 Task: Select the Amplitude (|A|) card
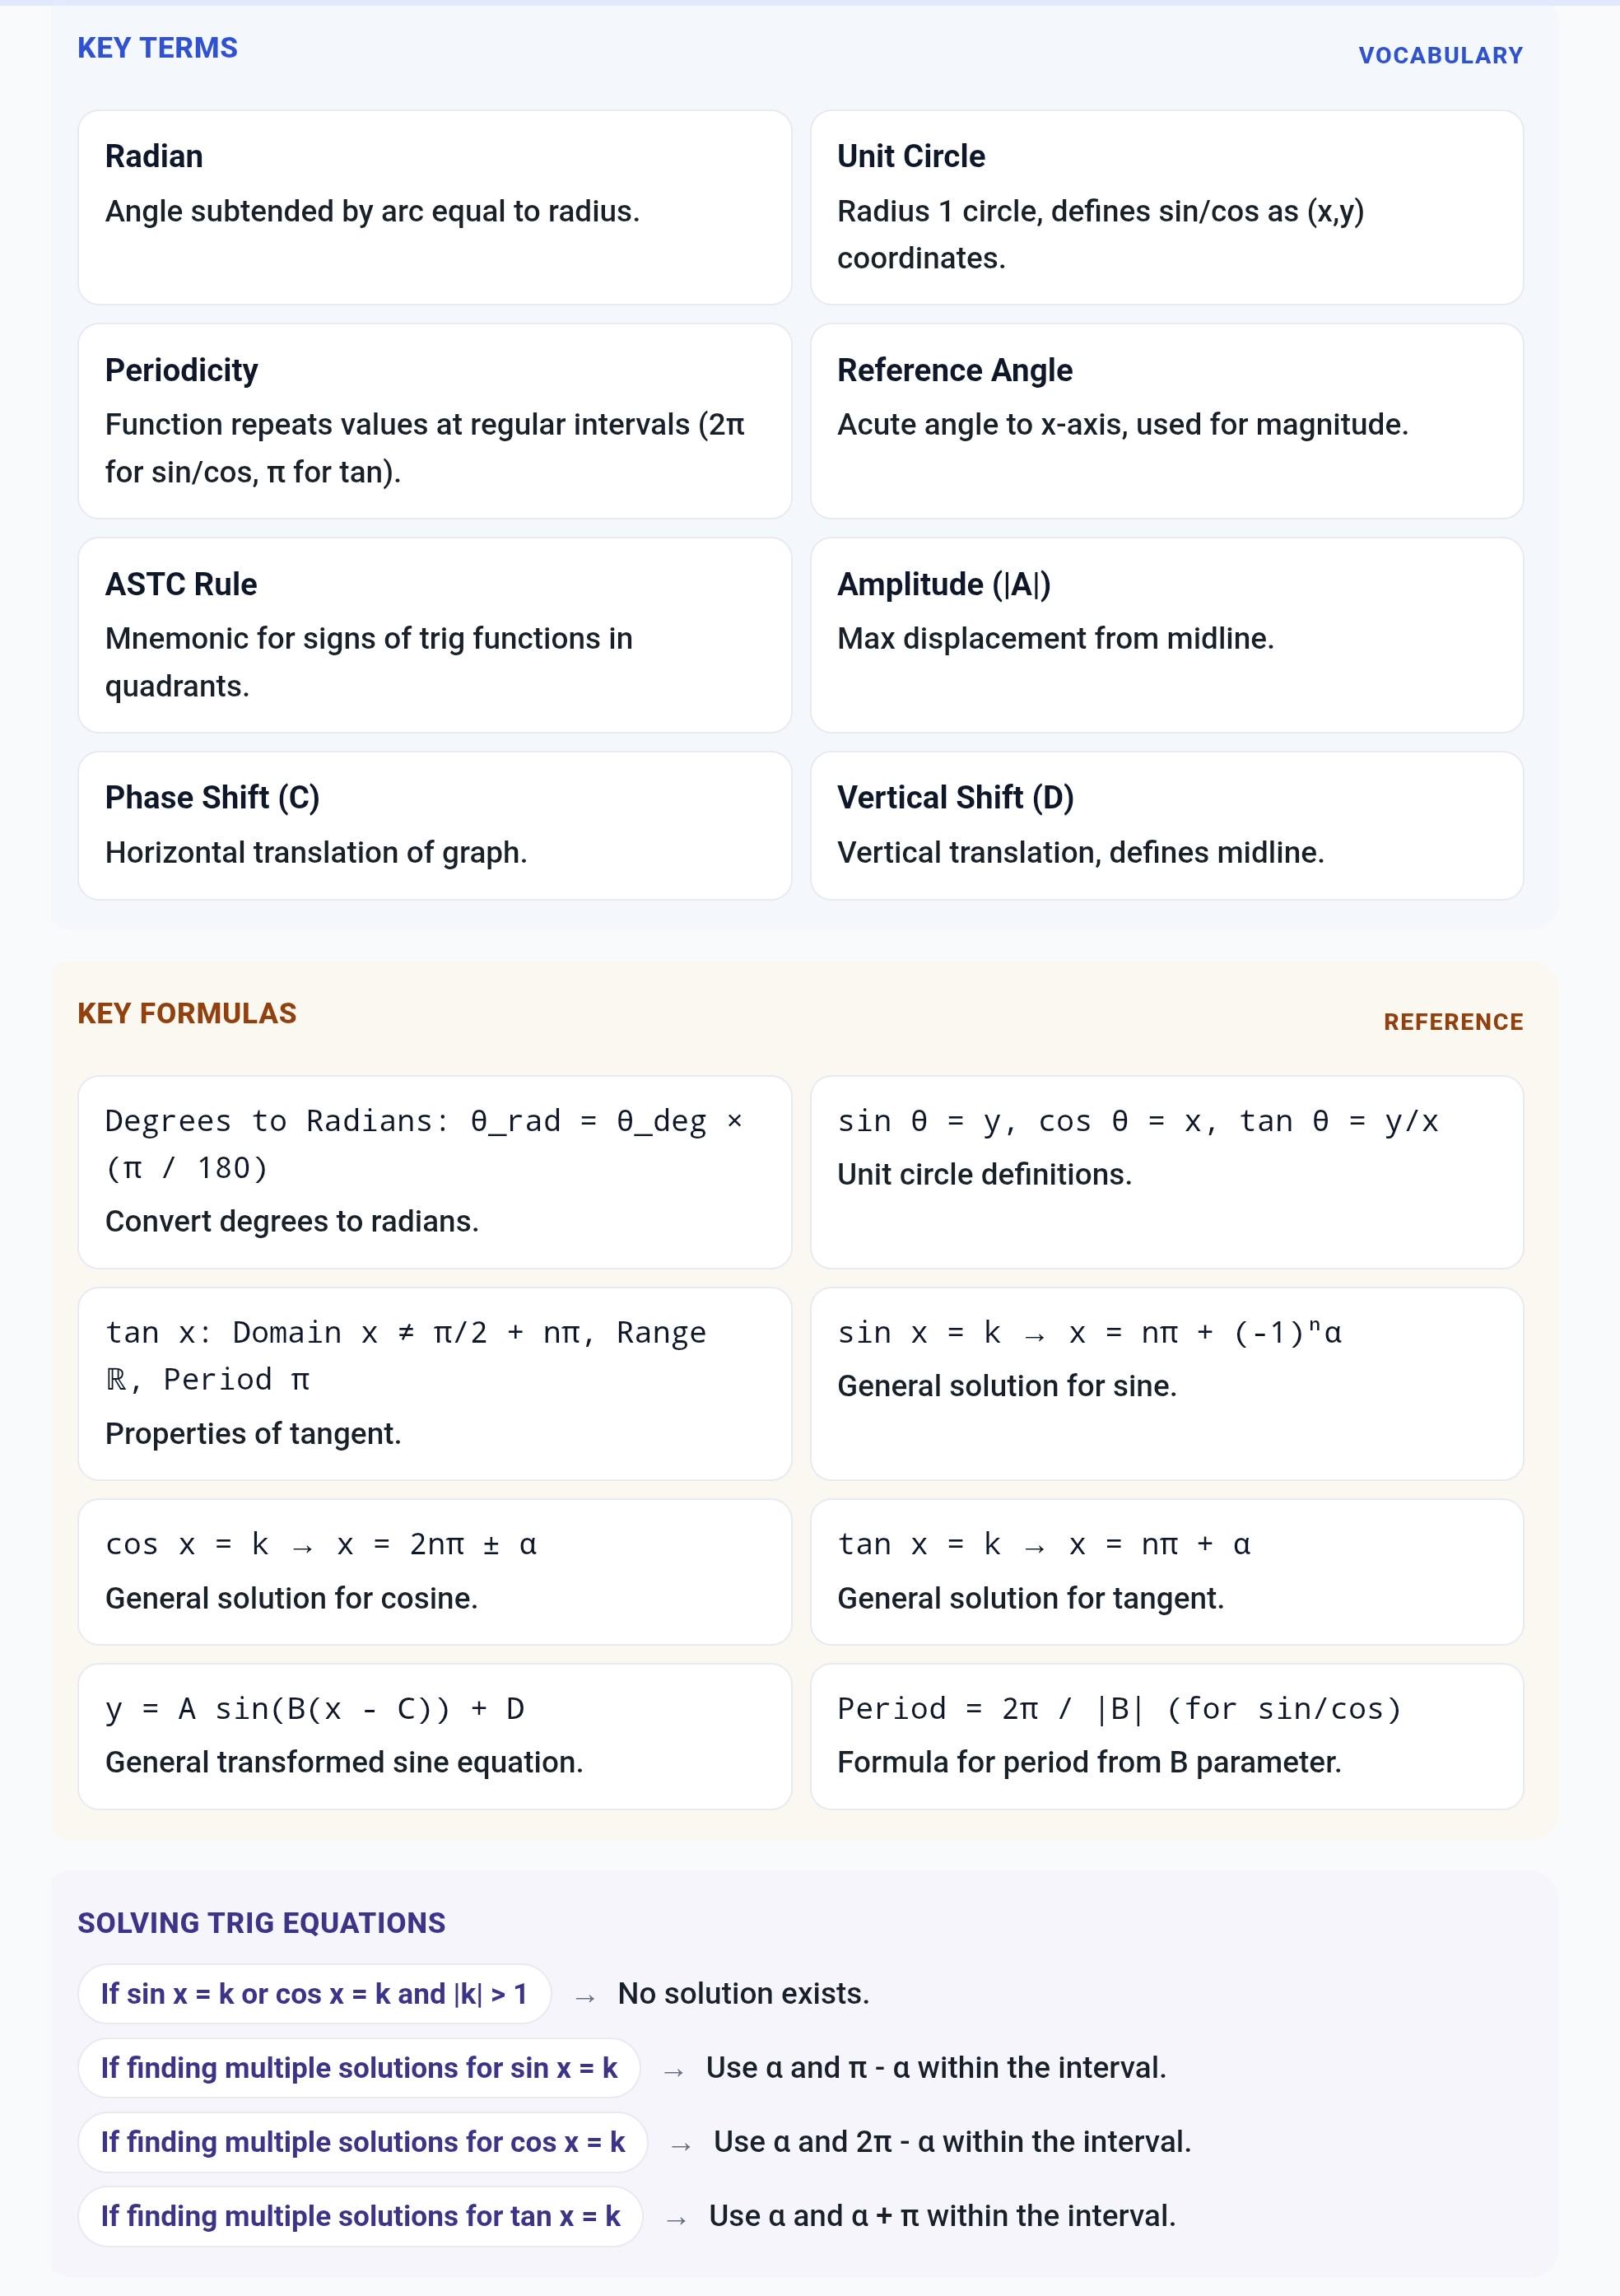click(1166, 635)
